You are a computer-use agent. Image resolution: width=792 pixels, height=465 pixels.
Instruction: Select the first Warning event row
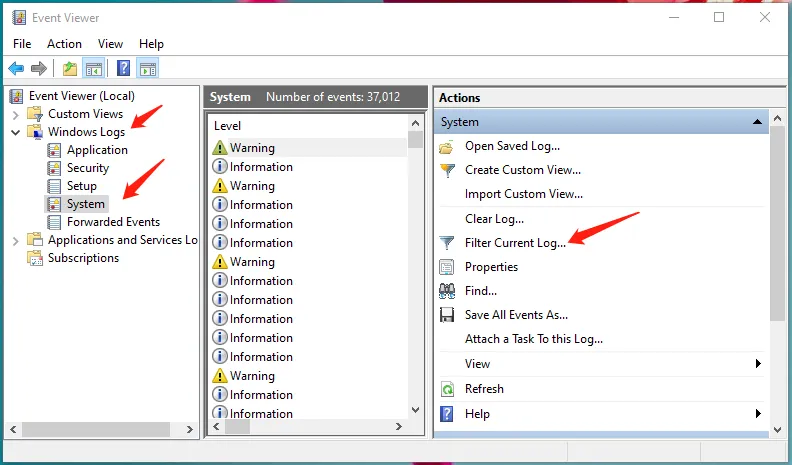pos(309,148)
